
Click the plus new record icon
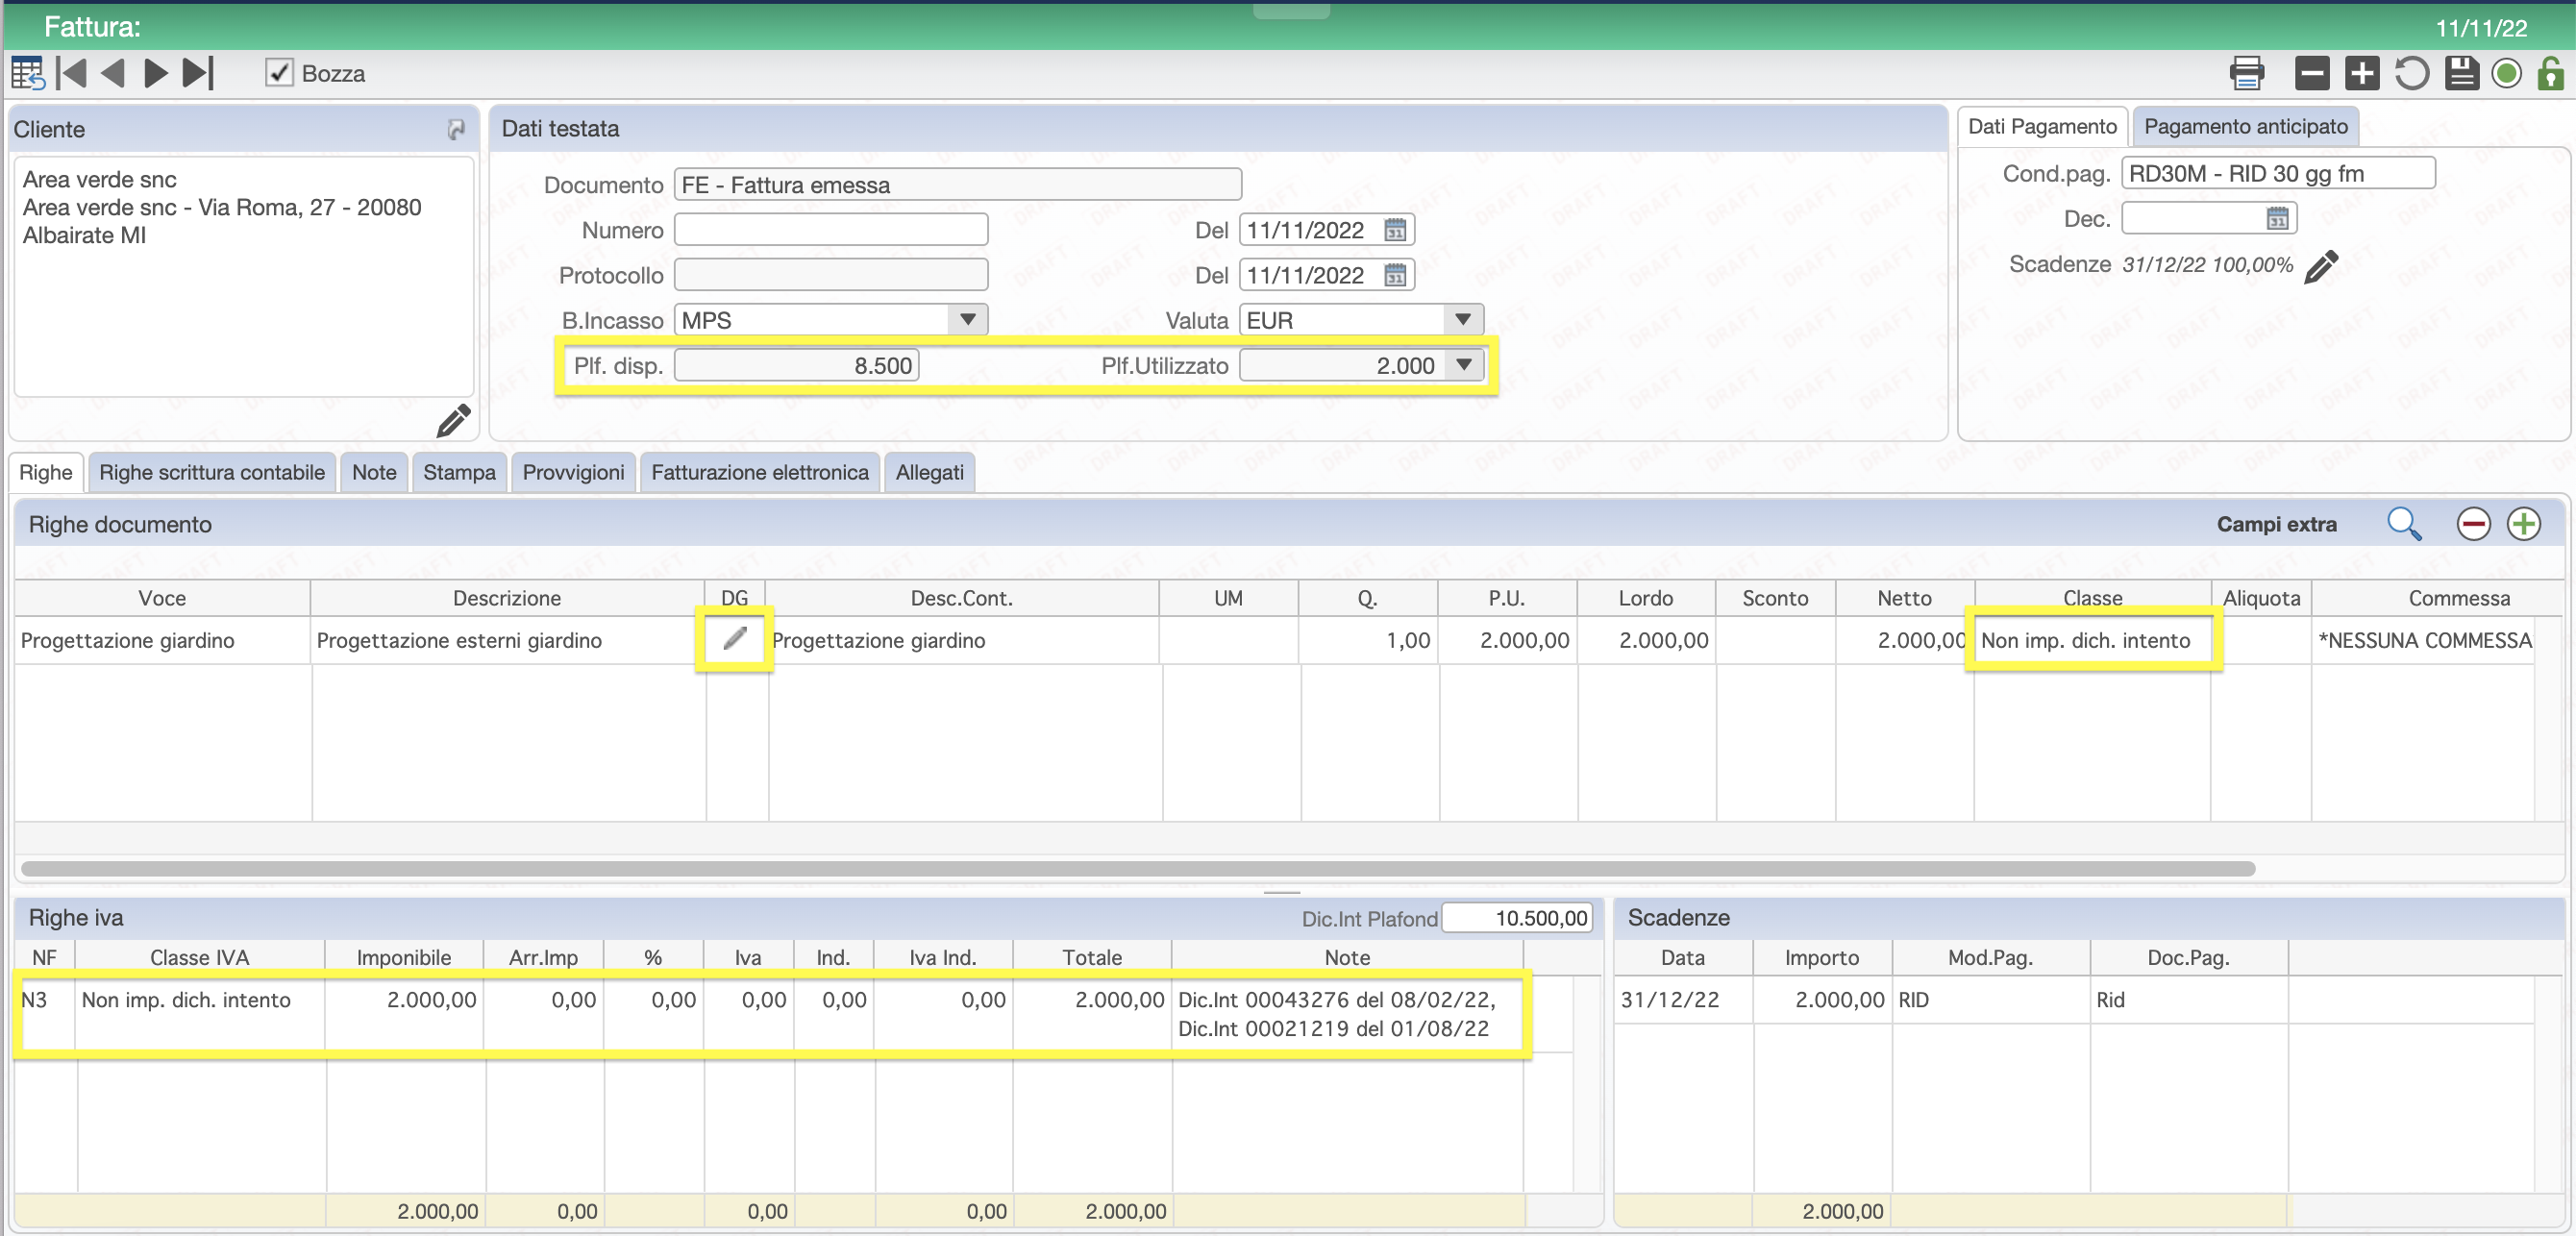coord(2362,73)
